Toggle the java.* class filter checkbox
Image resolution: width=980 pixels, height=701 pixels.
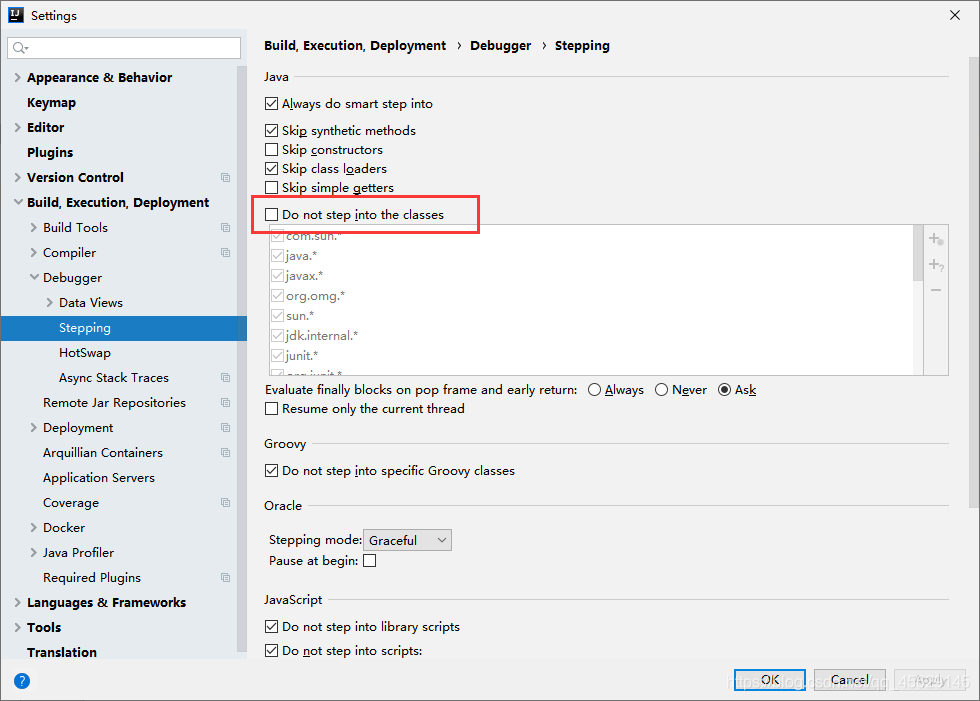click(x=278, y=256)
